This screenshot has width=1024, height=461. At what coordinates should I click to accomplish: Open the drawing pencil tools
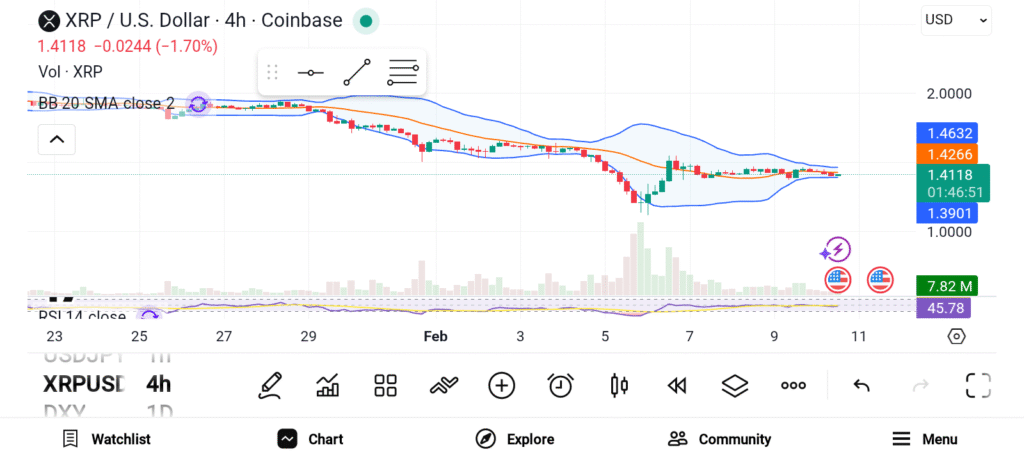tap(269, 385)
